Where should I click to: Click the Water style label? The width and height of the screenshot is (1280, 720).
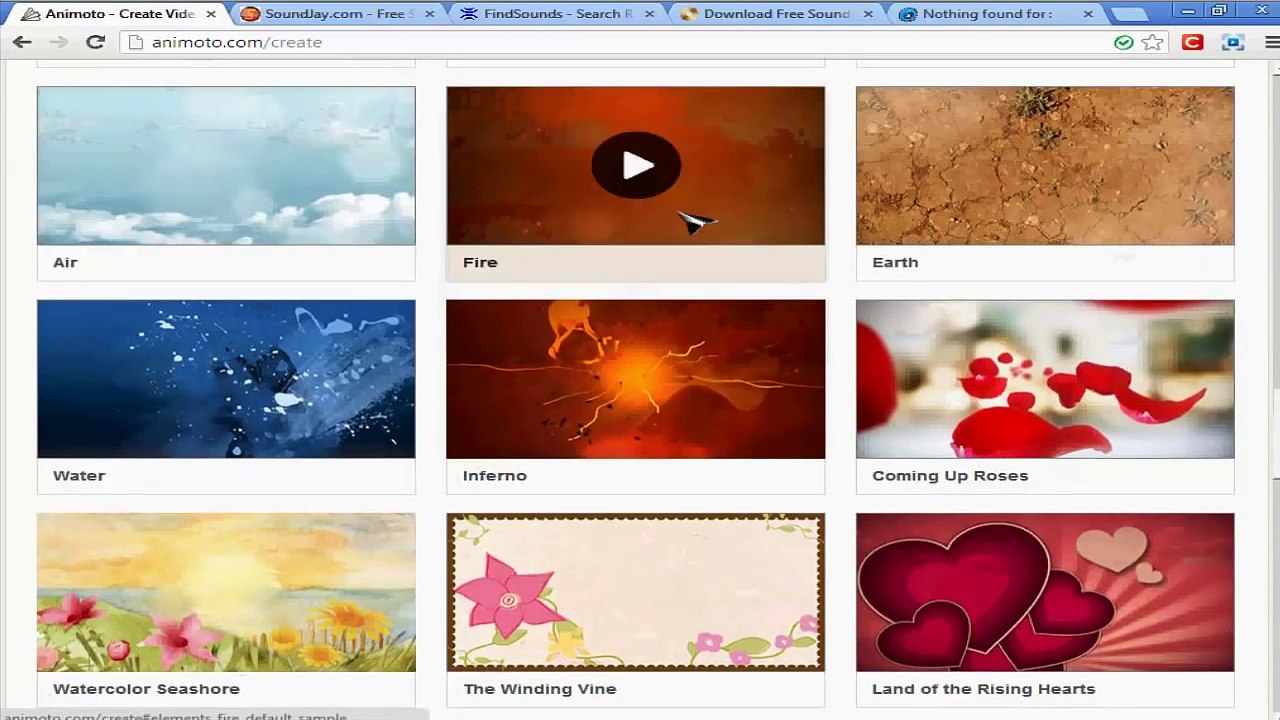coord(79,475)
